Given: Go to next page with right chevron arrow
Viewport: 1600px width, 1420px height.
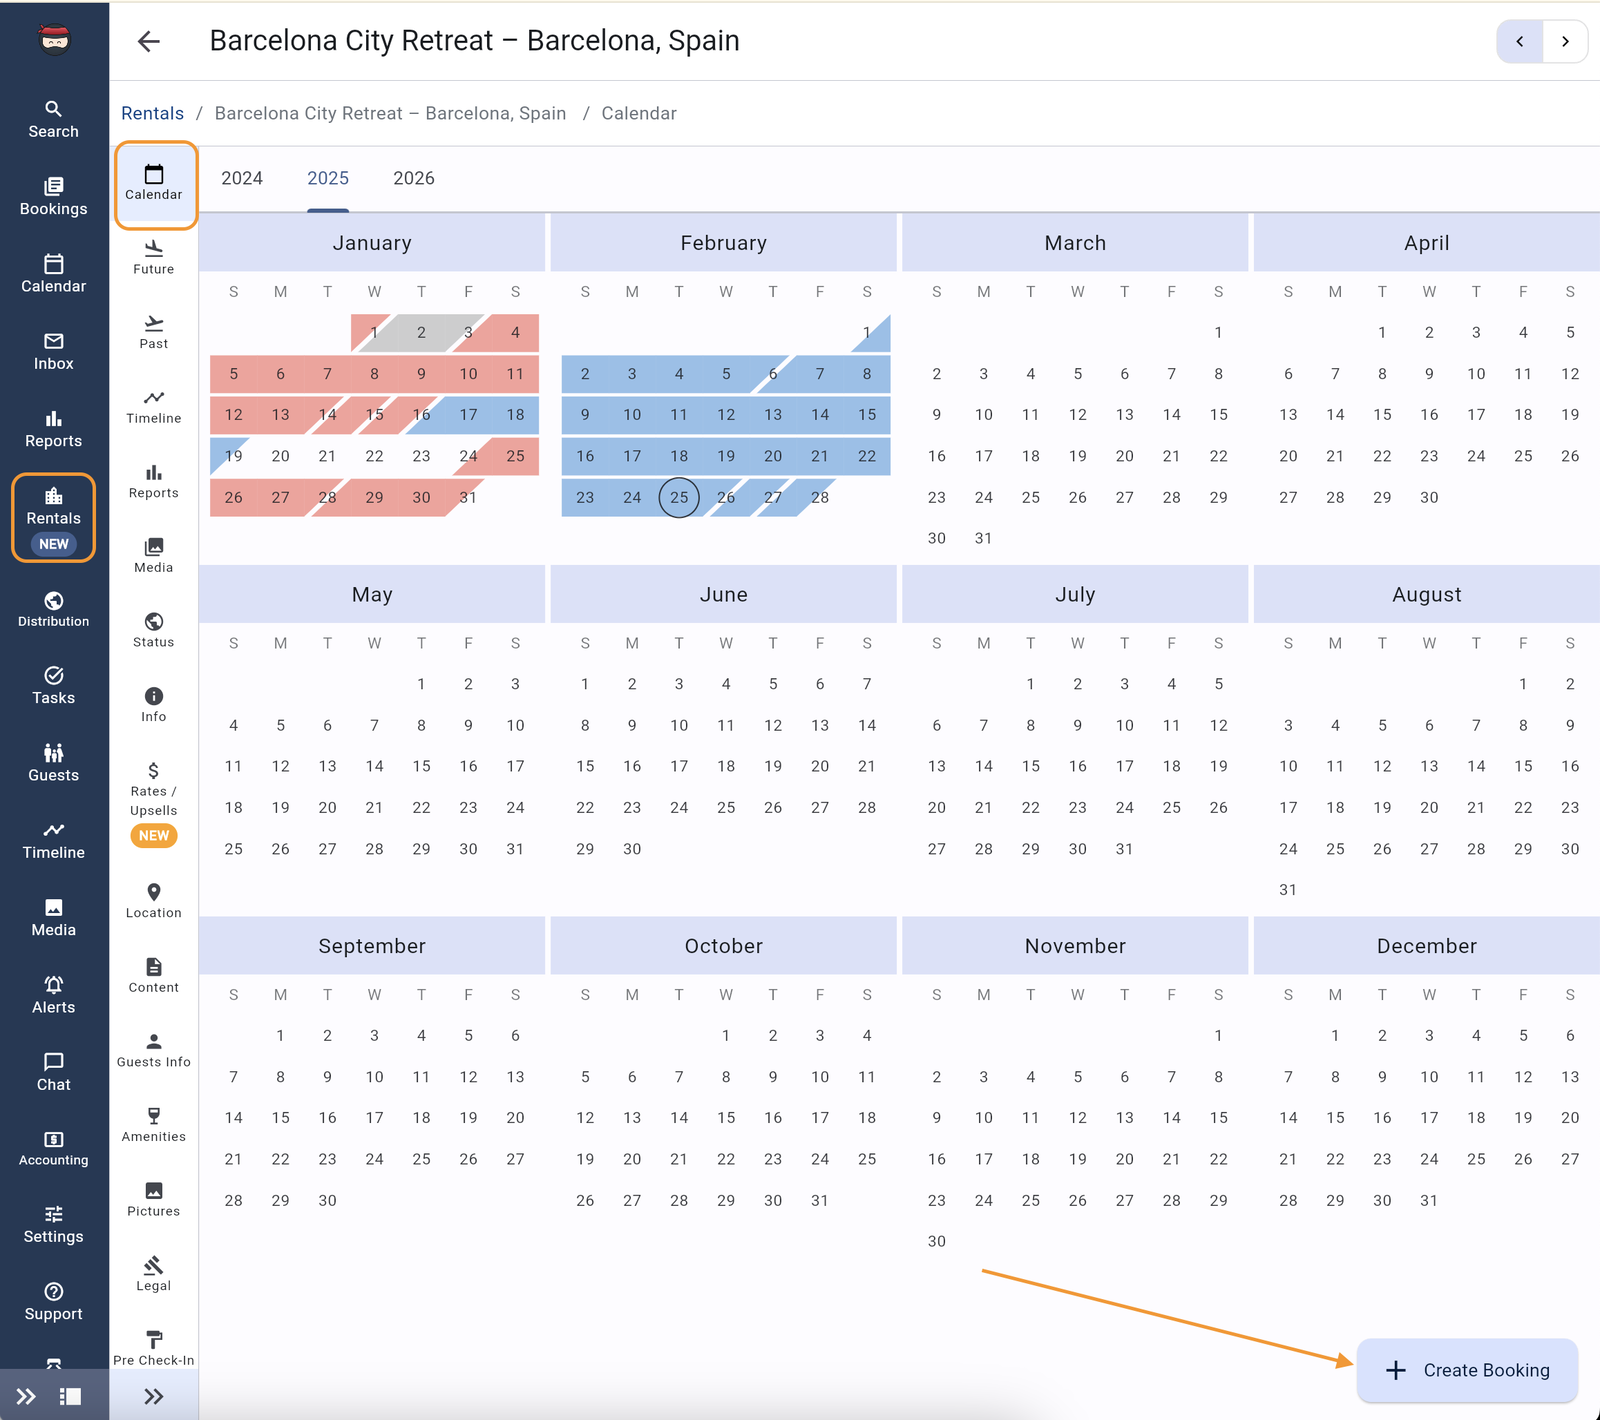Looking at the screenshot, I should point(1565,41).
